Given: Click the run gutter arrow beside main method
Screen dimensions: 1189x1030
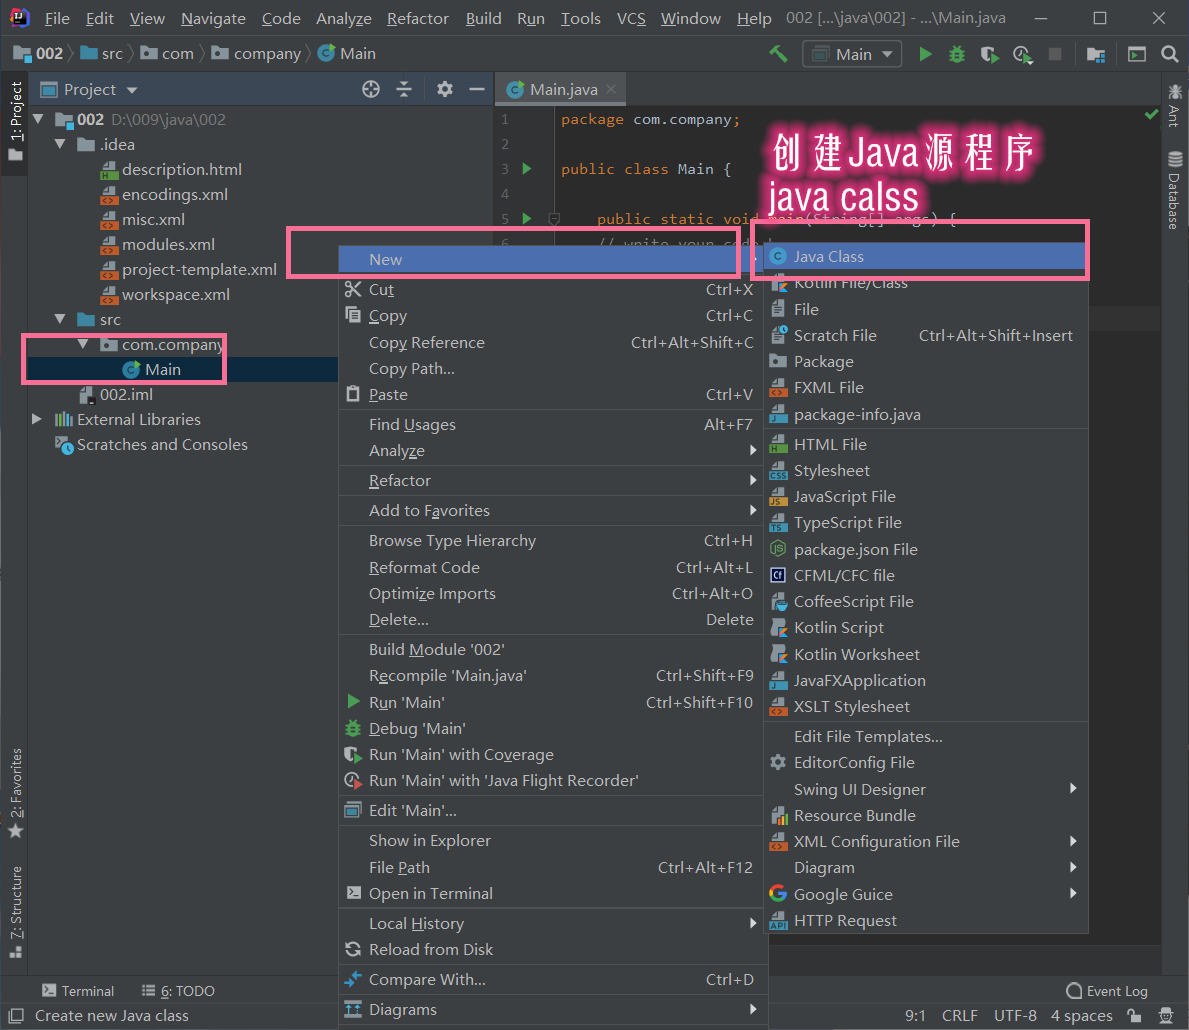Looking at the screenshot, I should (527, 218).
